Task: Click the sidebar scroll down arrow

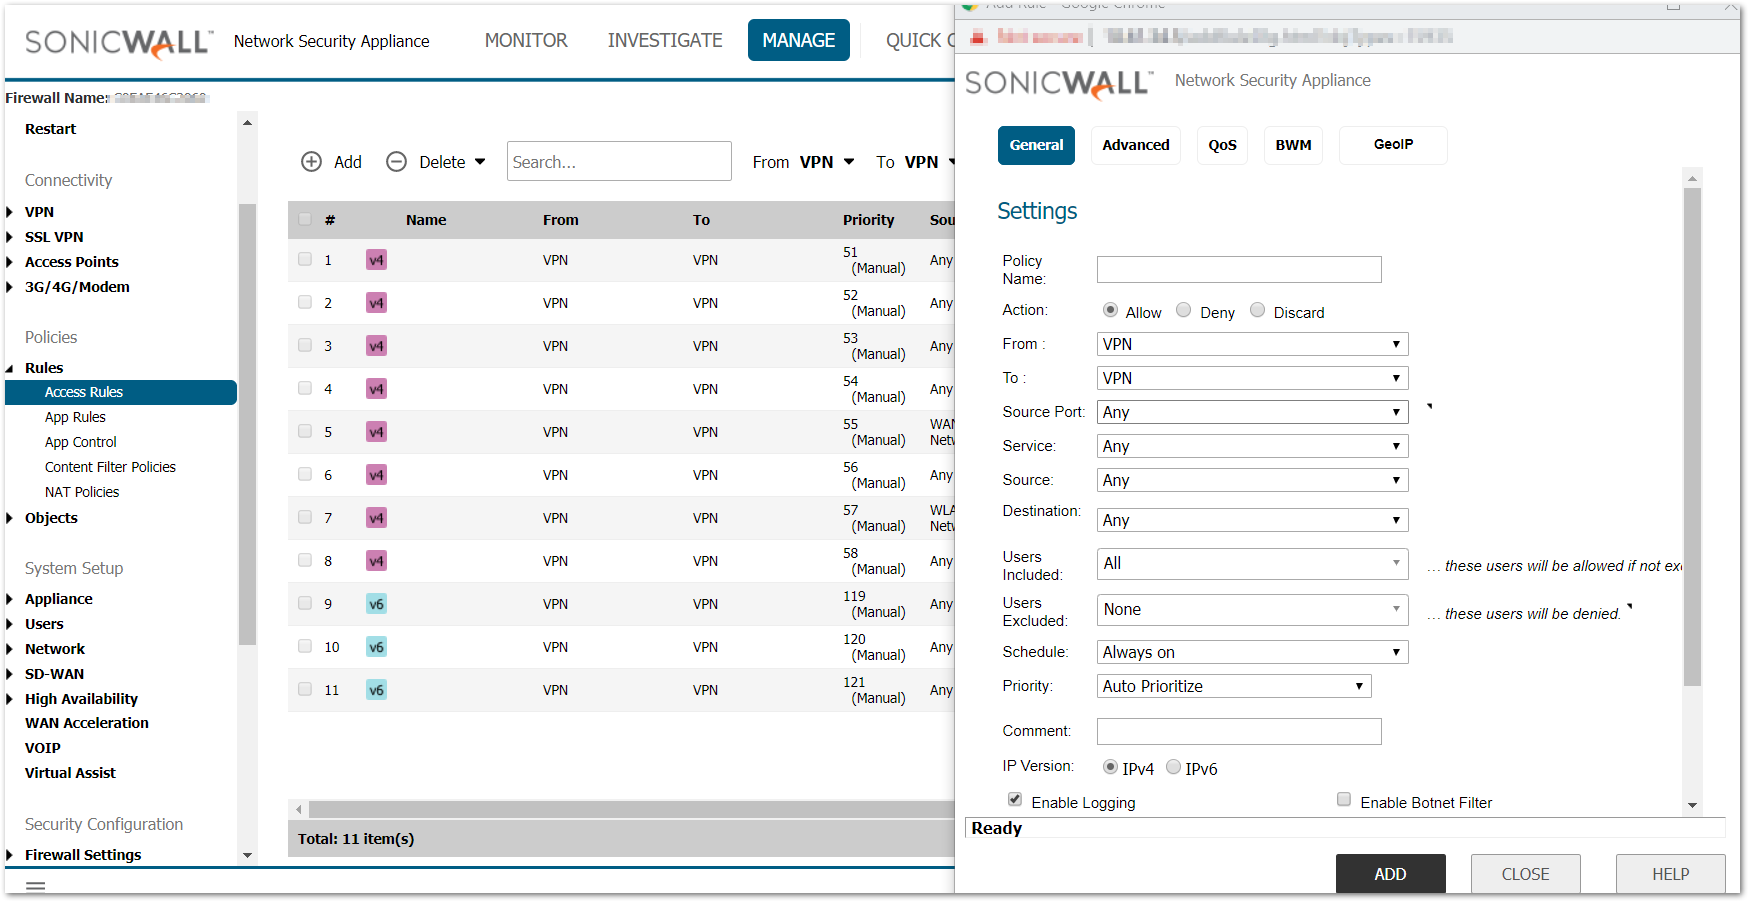Action: click(x=247, y=856)
